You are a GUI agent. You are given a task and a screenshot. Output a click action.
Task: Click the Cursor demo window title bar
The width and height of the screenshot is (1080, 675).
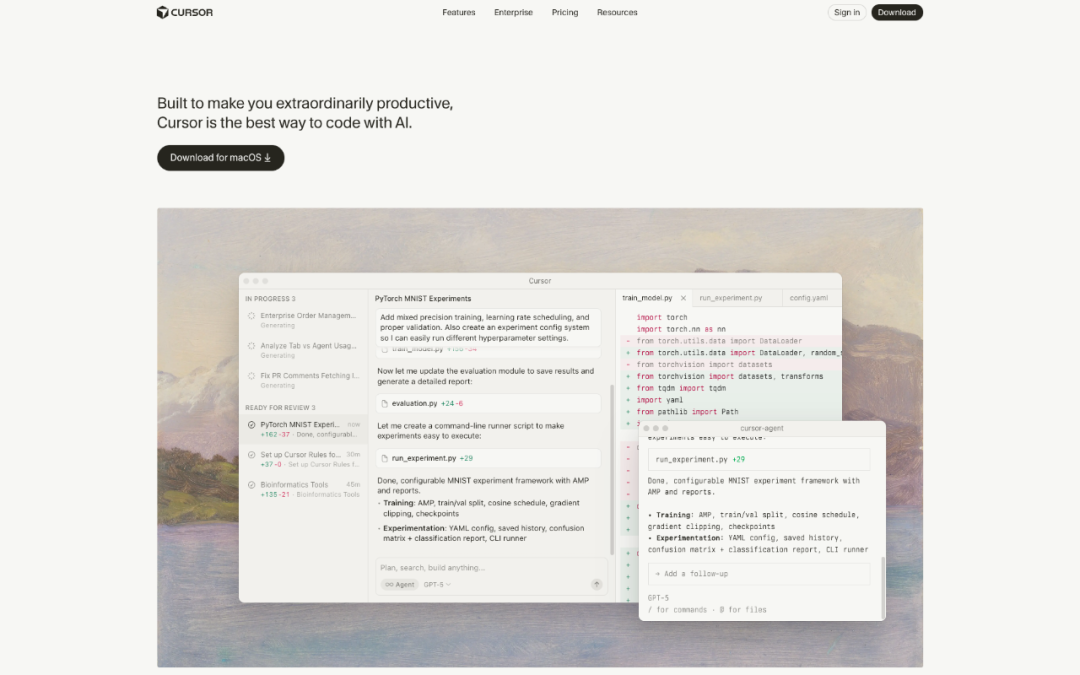click(x=540, y=281)
